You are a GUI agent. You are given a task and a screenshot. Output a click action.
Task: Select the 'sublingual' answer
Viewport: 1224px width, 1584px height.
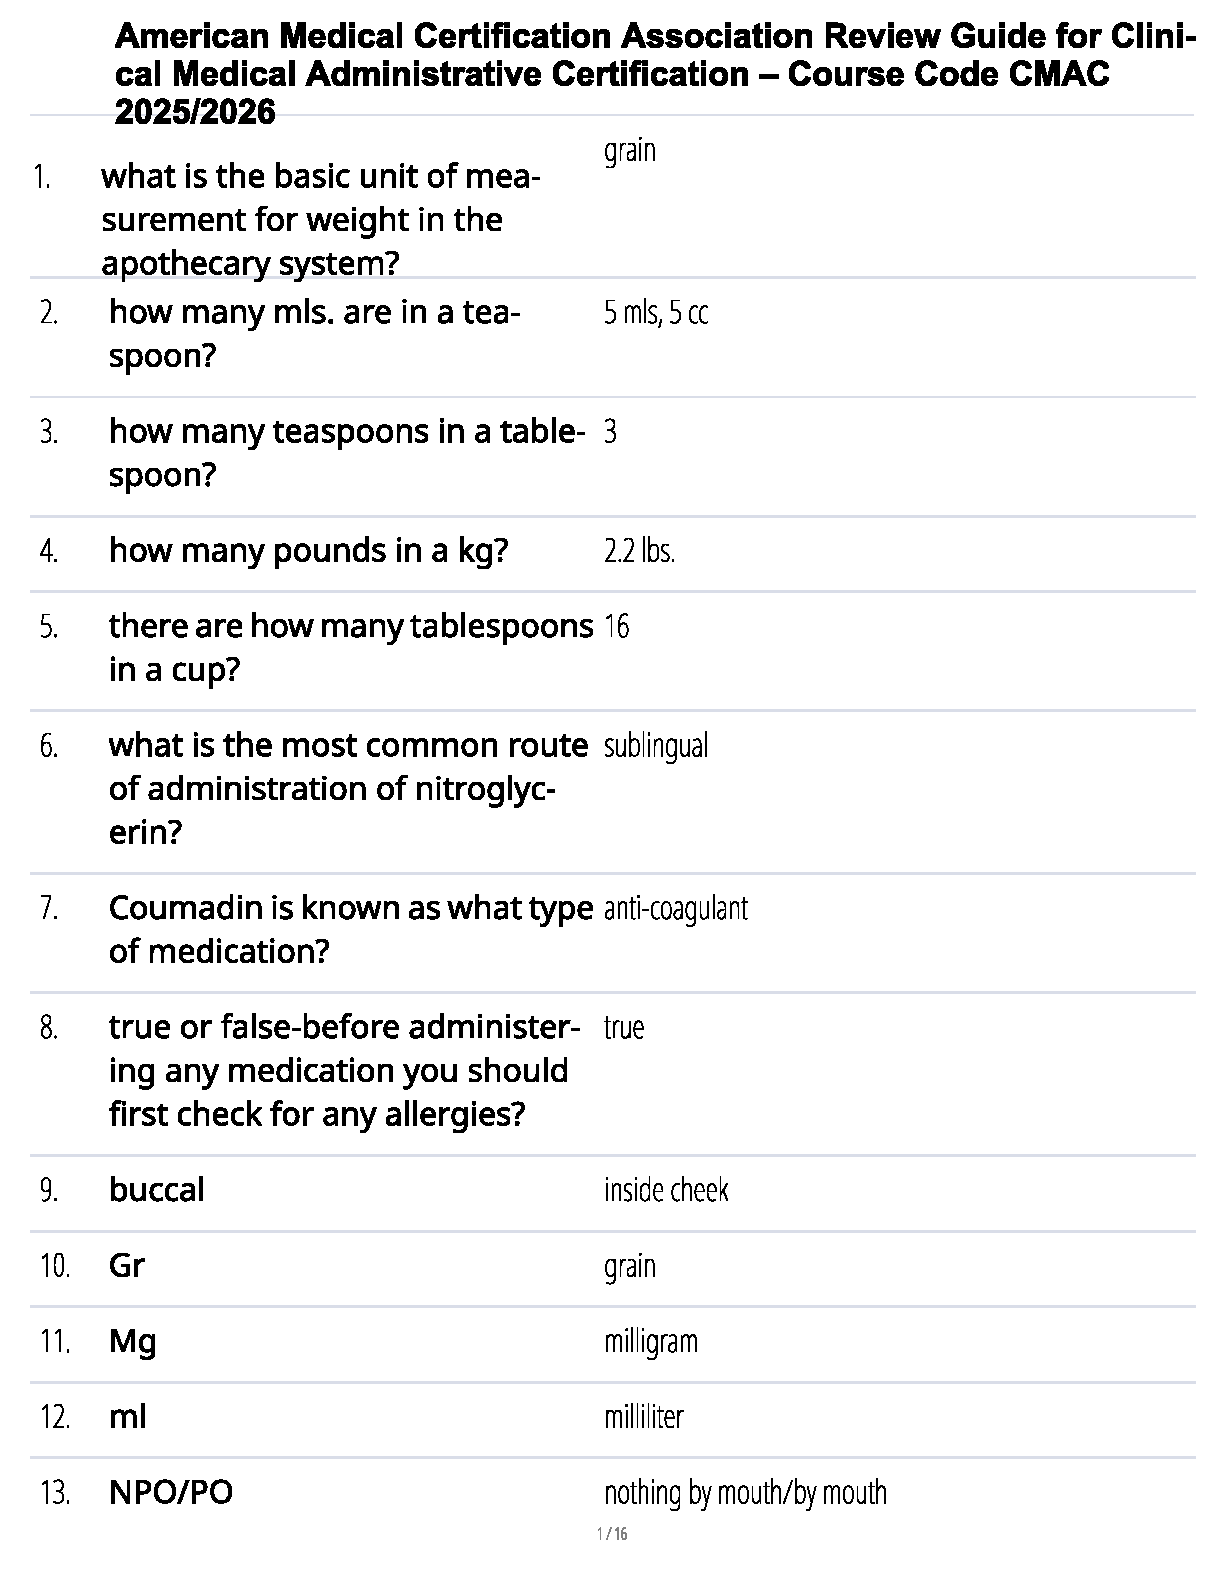656,746
